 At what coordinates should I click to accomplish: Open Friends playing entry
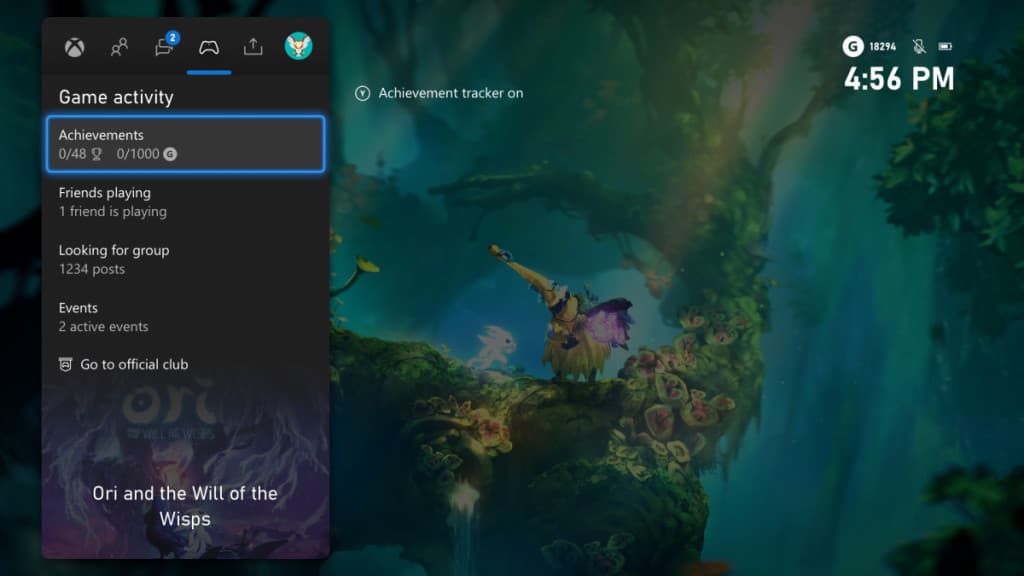[x=185, y=202]
